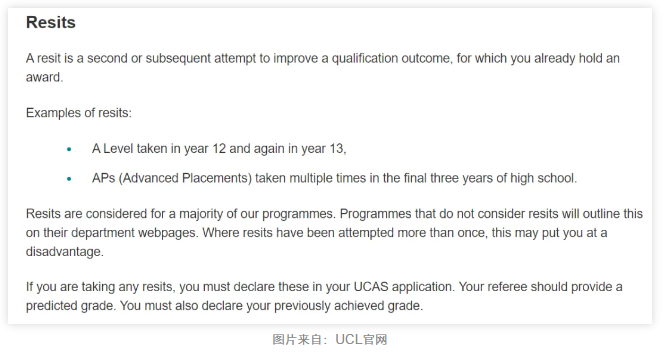
Task: Click the word 'disadvantage' in third paragraph
Action: [x=64, y=251]
